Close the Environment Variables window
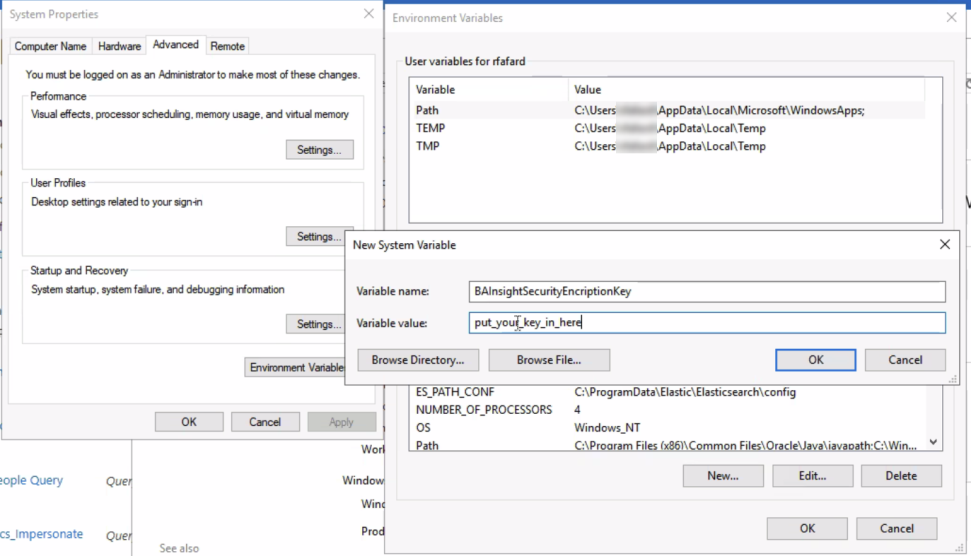 949,18
